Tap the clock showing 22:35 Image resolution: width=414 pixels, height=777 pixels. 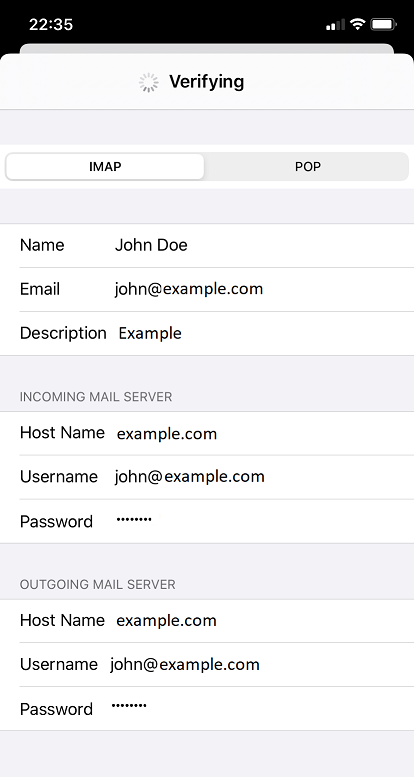(x=51, y=24)
